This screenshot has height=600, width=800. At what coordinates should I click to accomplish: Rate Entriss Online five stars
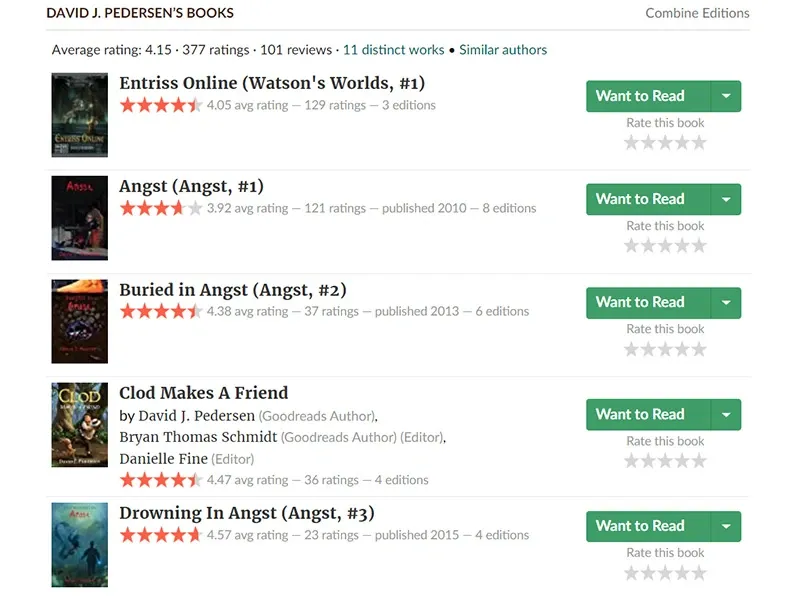click(x=699, y=143)
